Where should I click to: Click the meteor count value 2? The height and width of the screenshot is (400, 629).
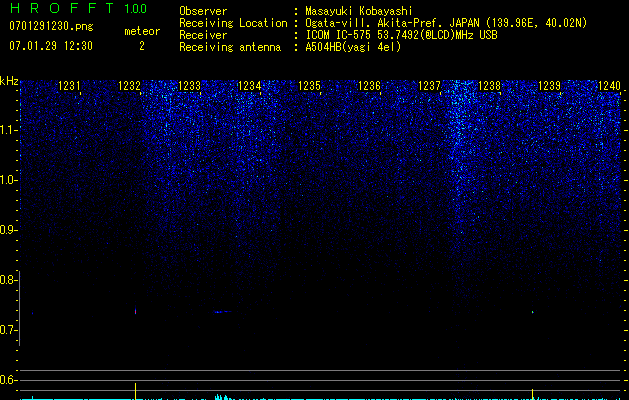click(x=142, y=46)
